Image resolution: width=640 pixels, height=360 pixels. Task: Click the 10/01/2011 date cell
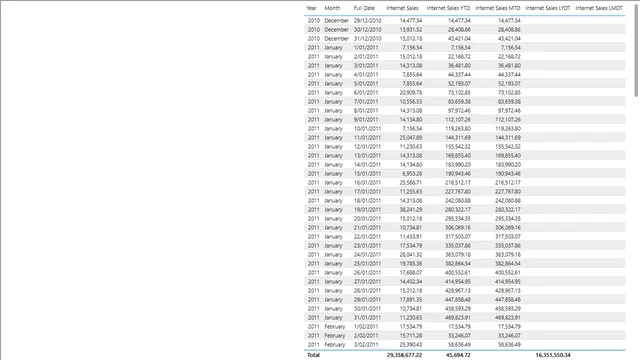coord(367,129)
